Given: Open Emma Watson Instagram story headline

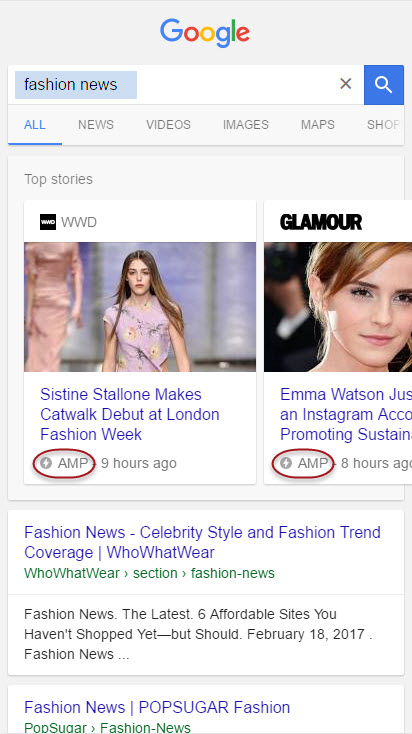Looking at the screenshot, I should pos(346,414).
